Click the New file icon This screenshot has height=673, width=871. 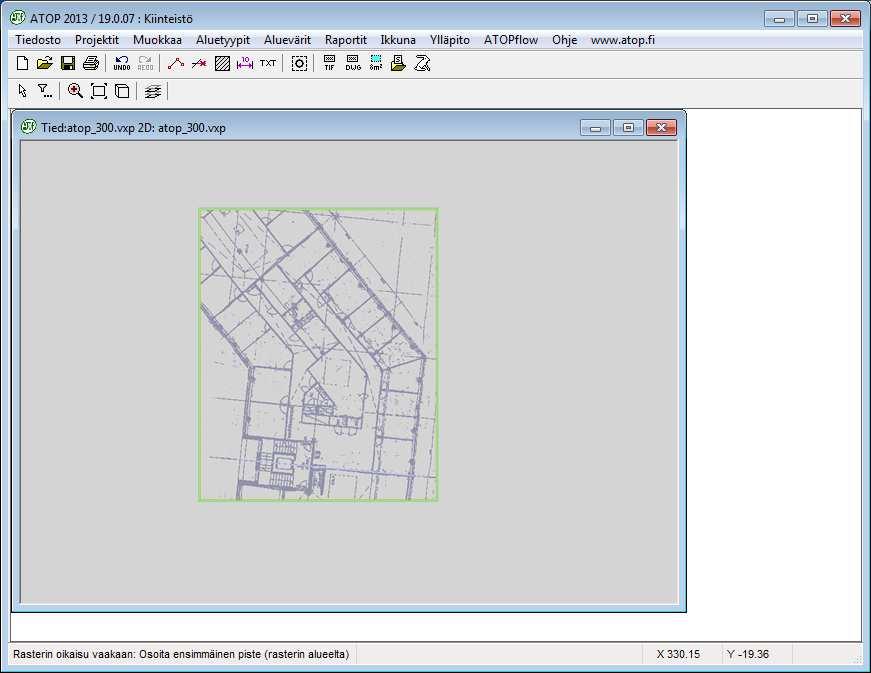click(x=22, y=63)
